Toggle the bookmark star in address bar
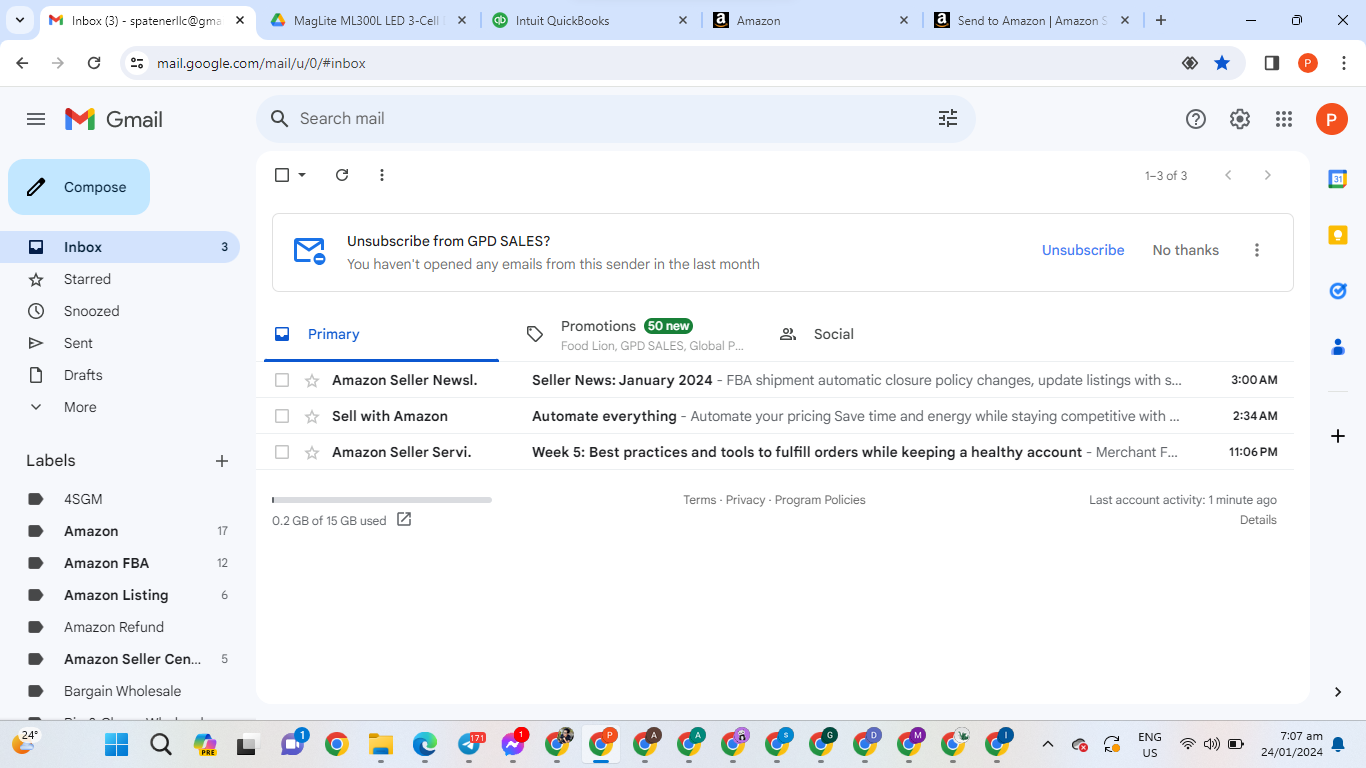Viewport: 1366px width, 768px height. pyautogui.click(x=1222, y=63)
